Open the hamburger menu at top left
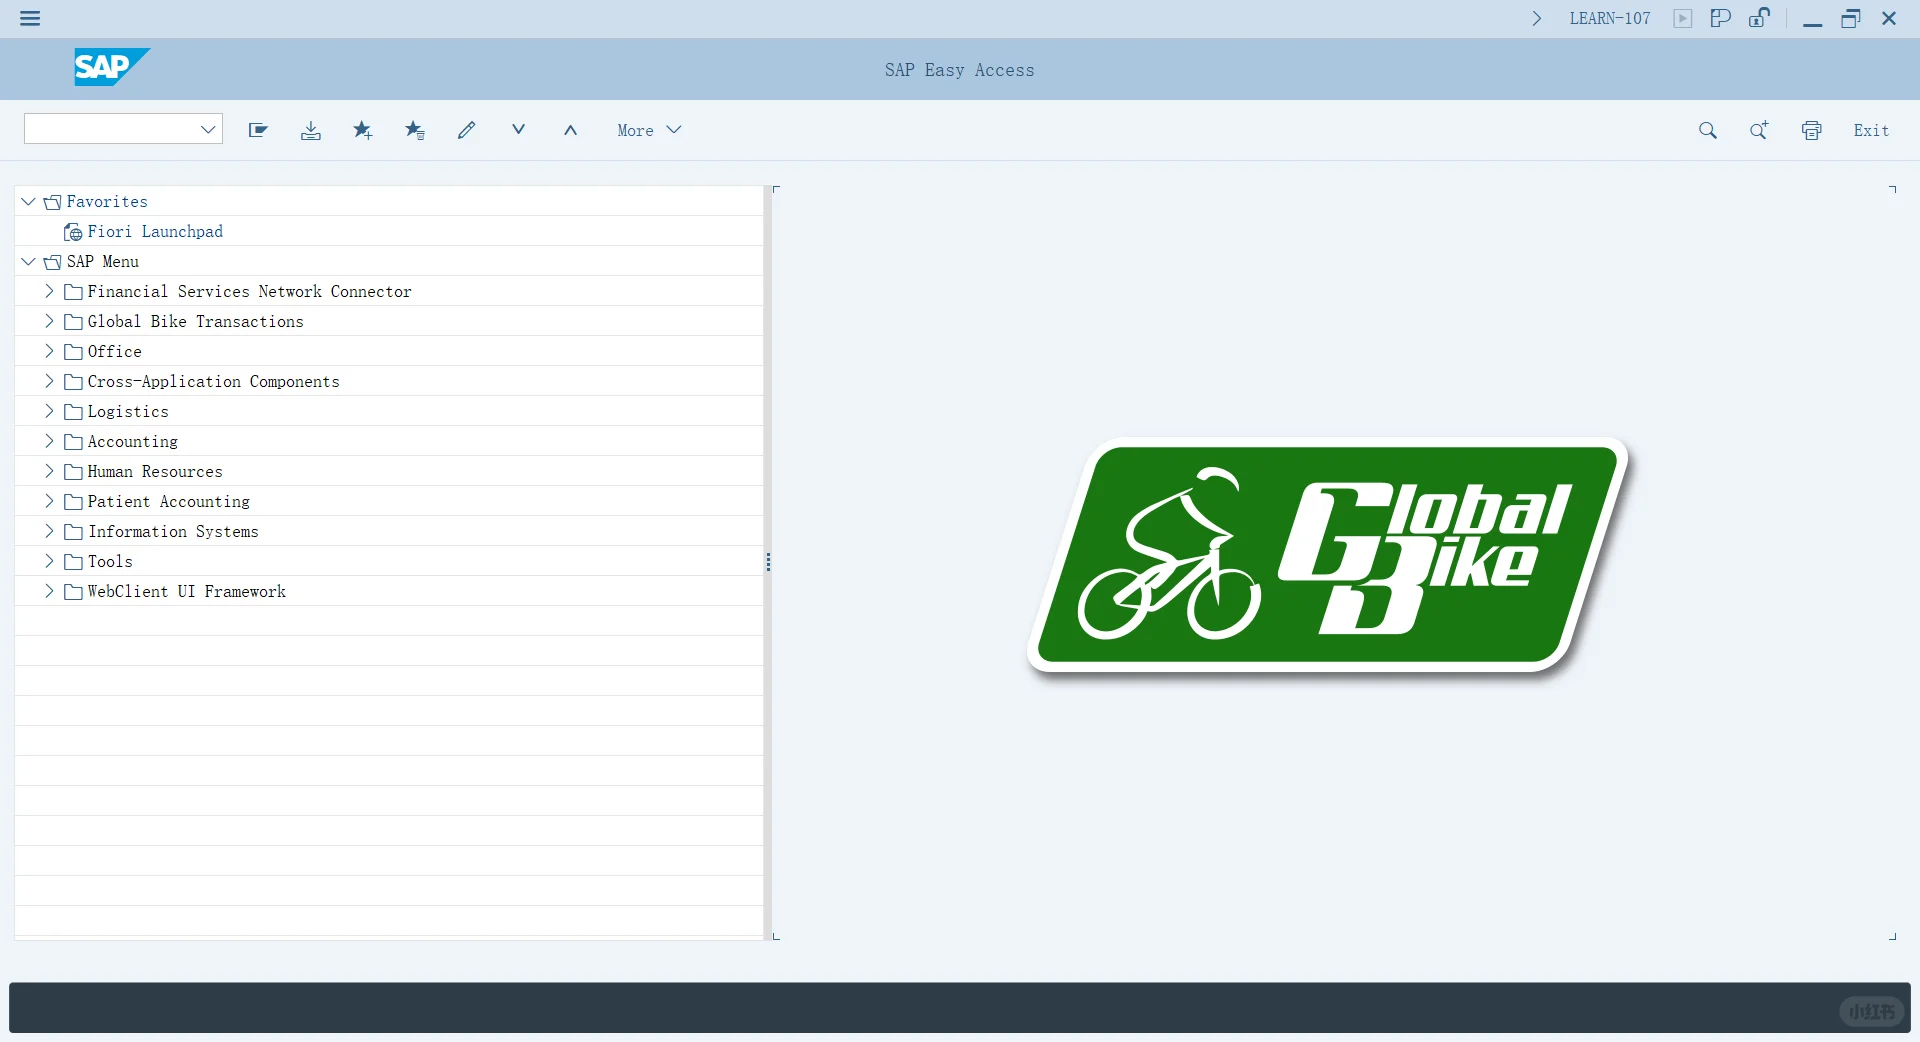The width and height of the screenshot is (1920, 1042). point(30,18)
